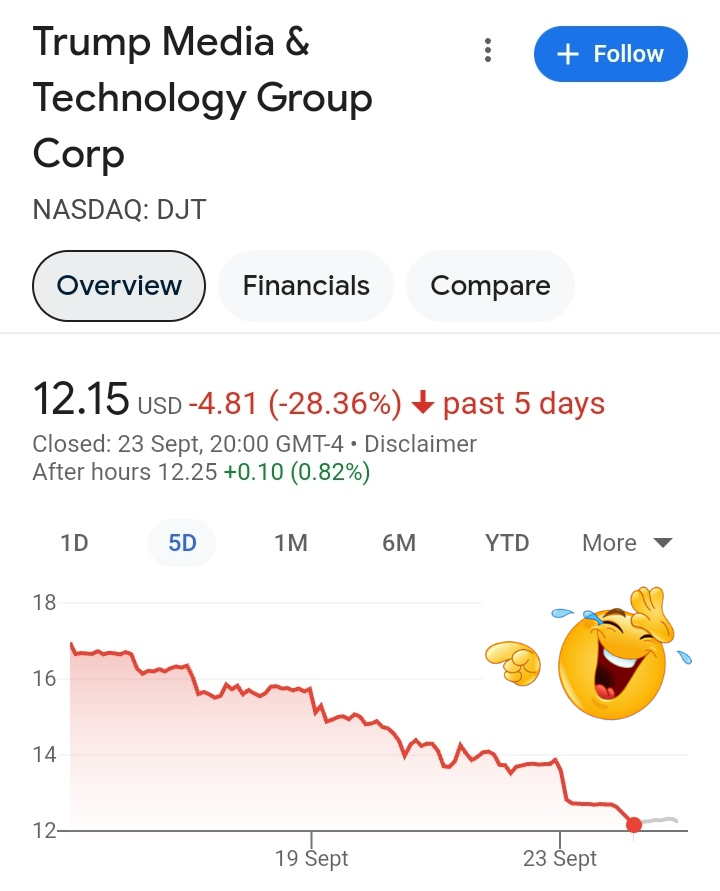Open the Compare tab

490,286
